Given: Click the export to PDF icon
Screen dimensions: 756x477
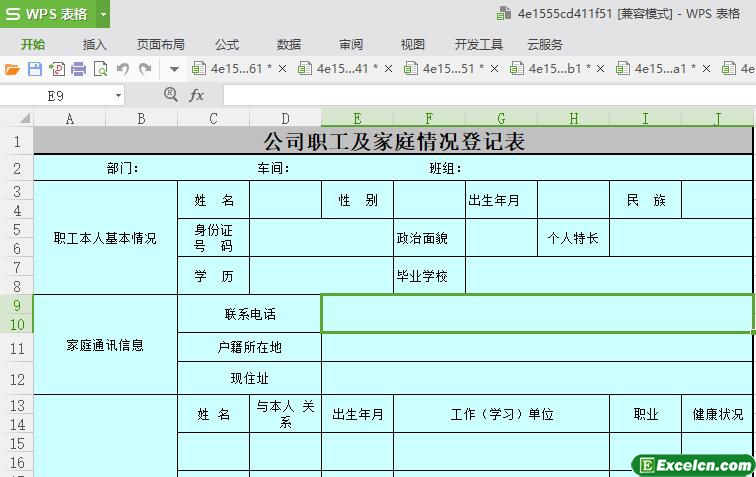Looking at the screenshot, I should tap(57, 69).
